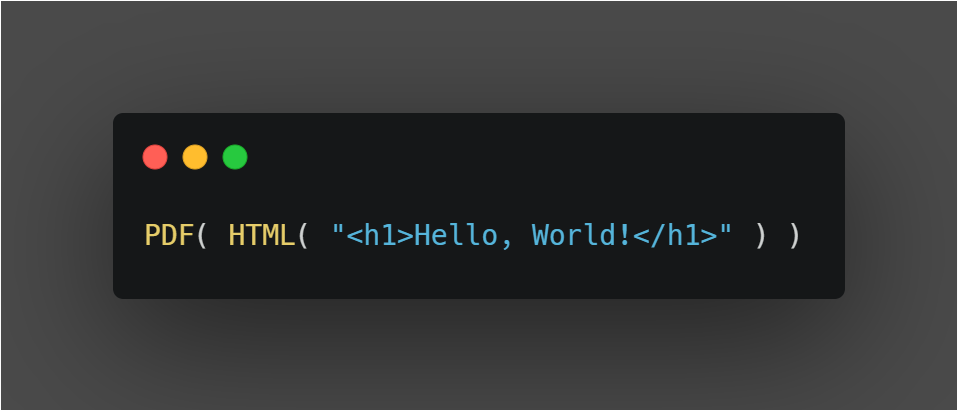Screen dimensions: 958x410
Task: Select the HTML function name
Action: (x=260, y=236)
